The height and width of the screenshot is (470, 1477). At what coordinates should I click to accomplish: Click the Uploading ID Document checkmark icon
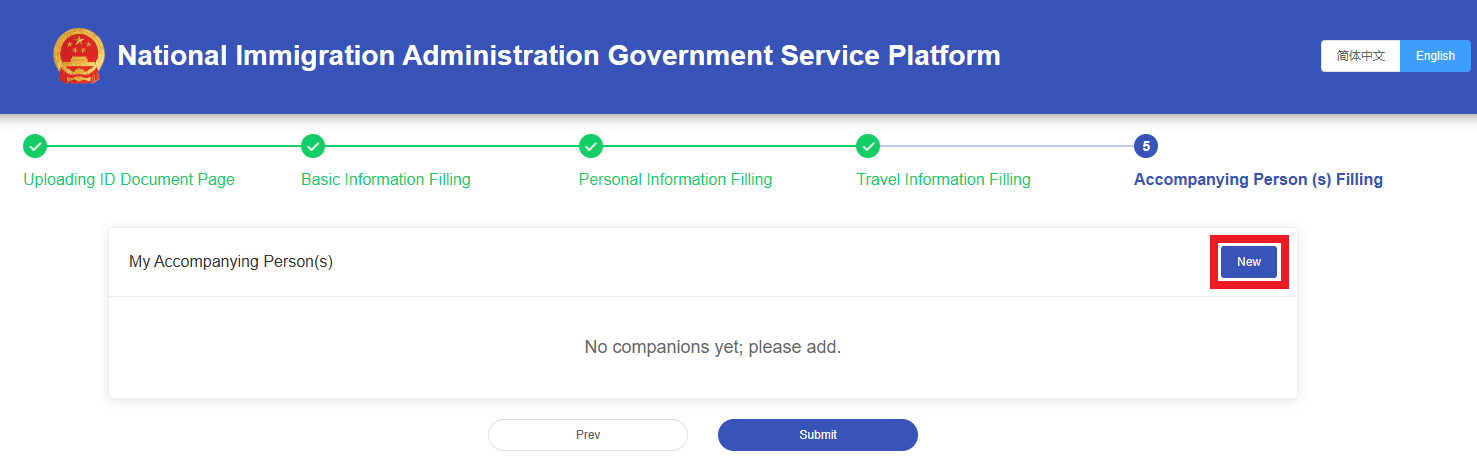pyautogui.click(x=35, y=147)
